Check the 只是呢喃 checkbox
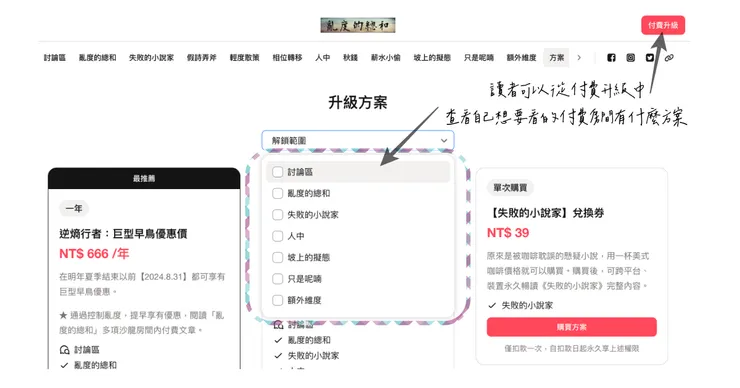 pyautogui.click(x=278, y=279)
